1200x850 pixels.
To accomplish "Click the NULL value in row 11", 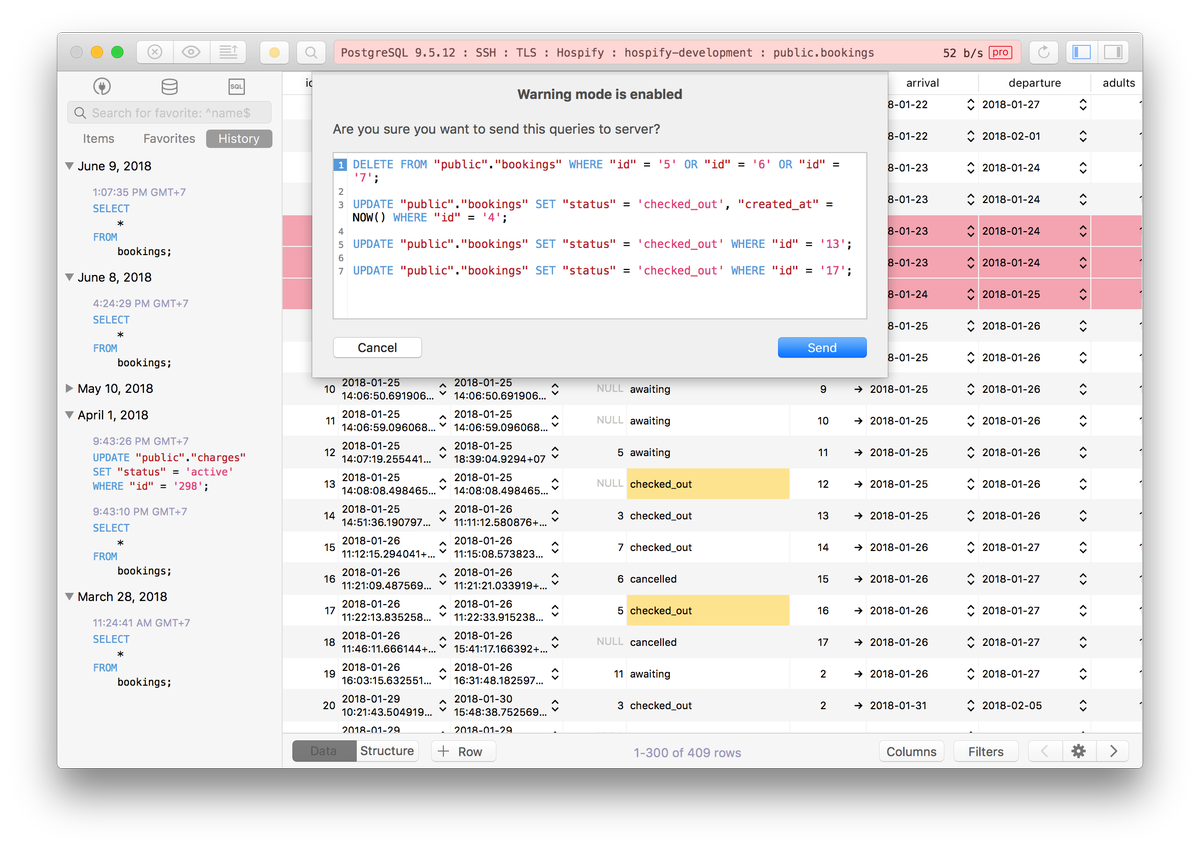I will click(x=610, y=421).
